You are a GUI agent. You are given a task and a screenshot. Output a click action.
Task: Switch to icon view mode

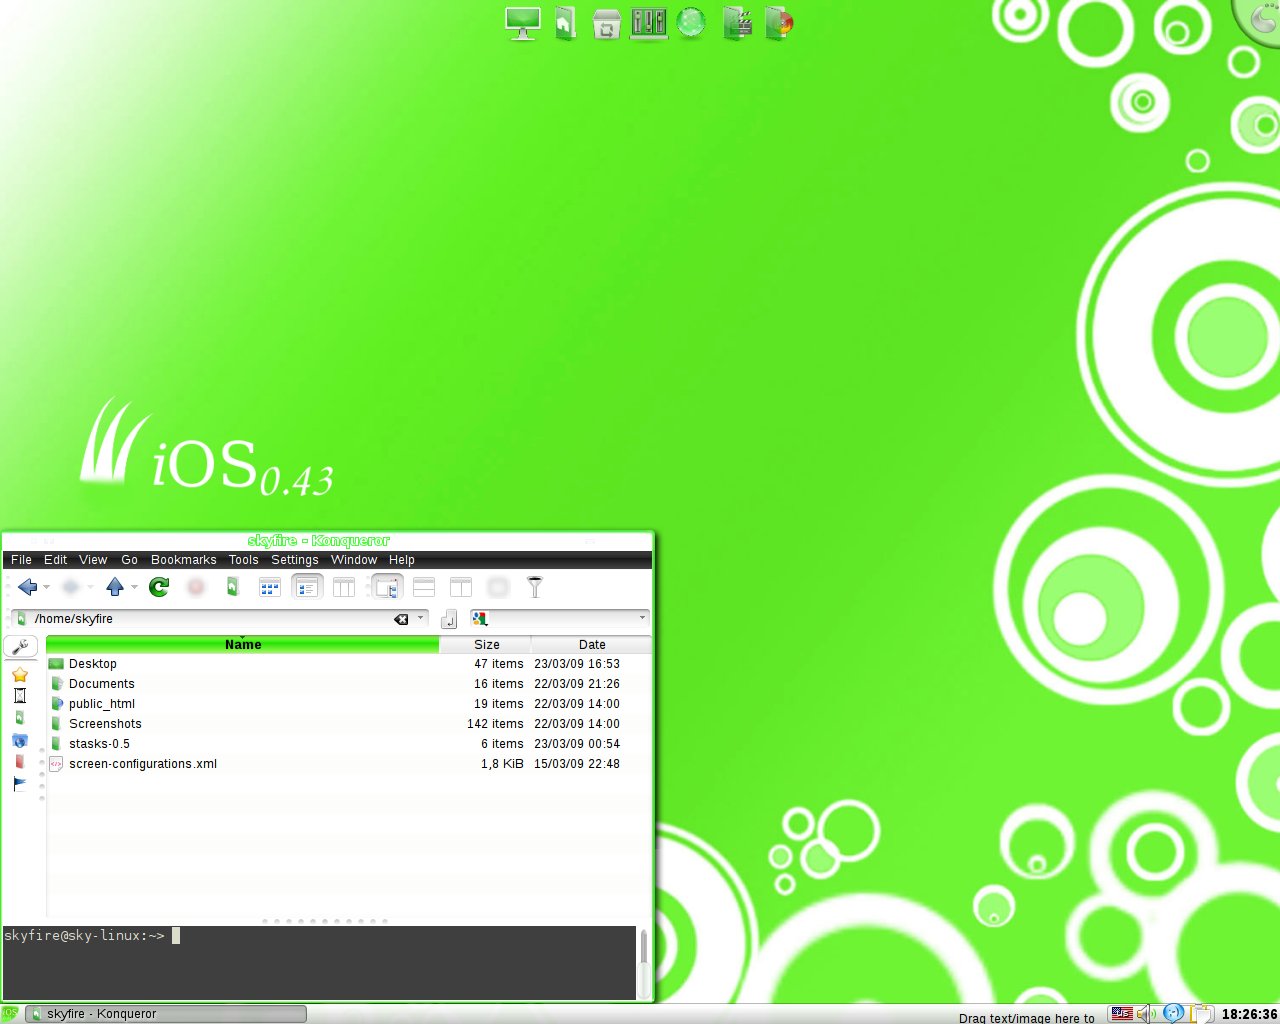click(269, 587)
